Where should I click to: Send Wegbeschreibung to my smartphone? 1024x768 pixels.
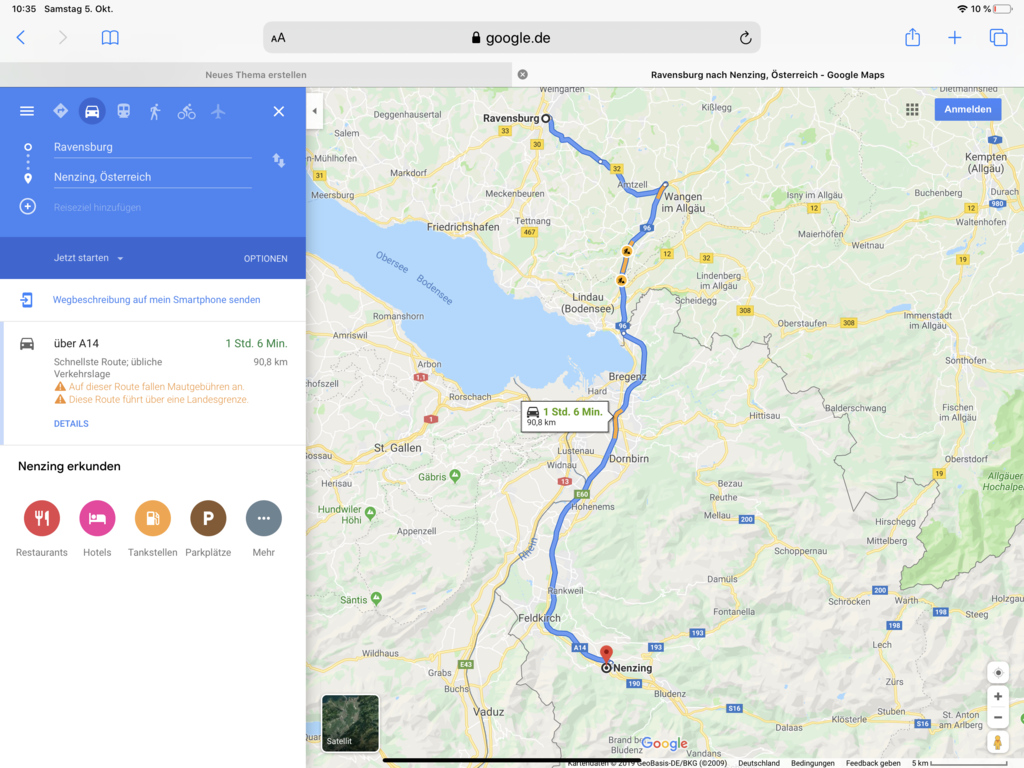click(157, 300)
